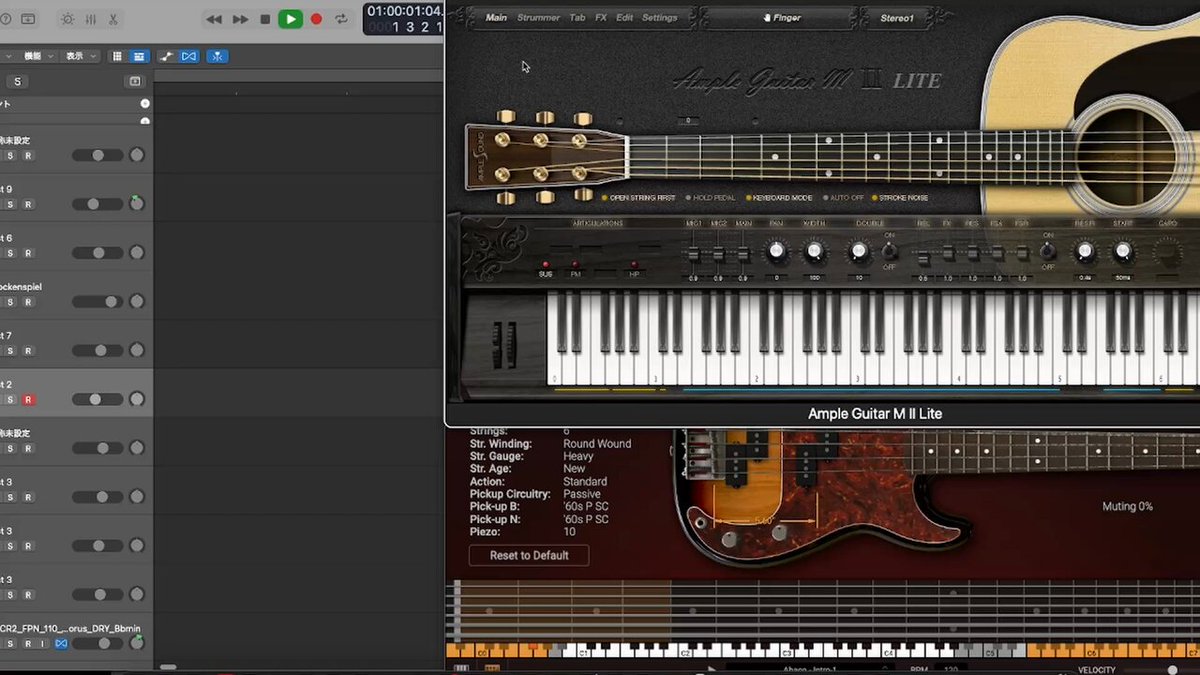The image size is (1200, 675).
Task: Enable record on t 6 track
Action: click(x=28, y=253)
